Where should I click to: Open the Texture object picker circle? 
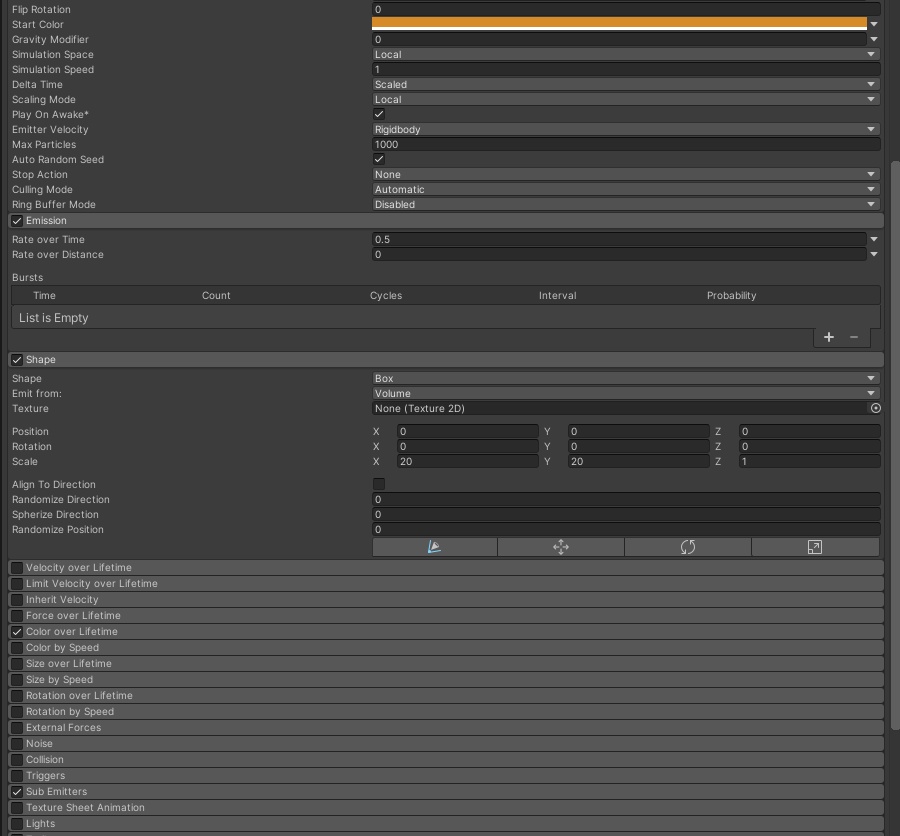(875, 408)
